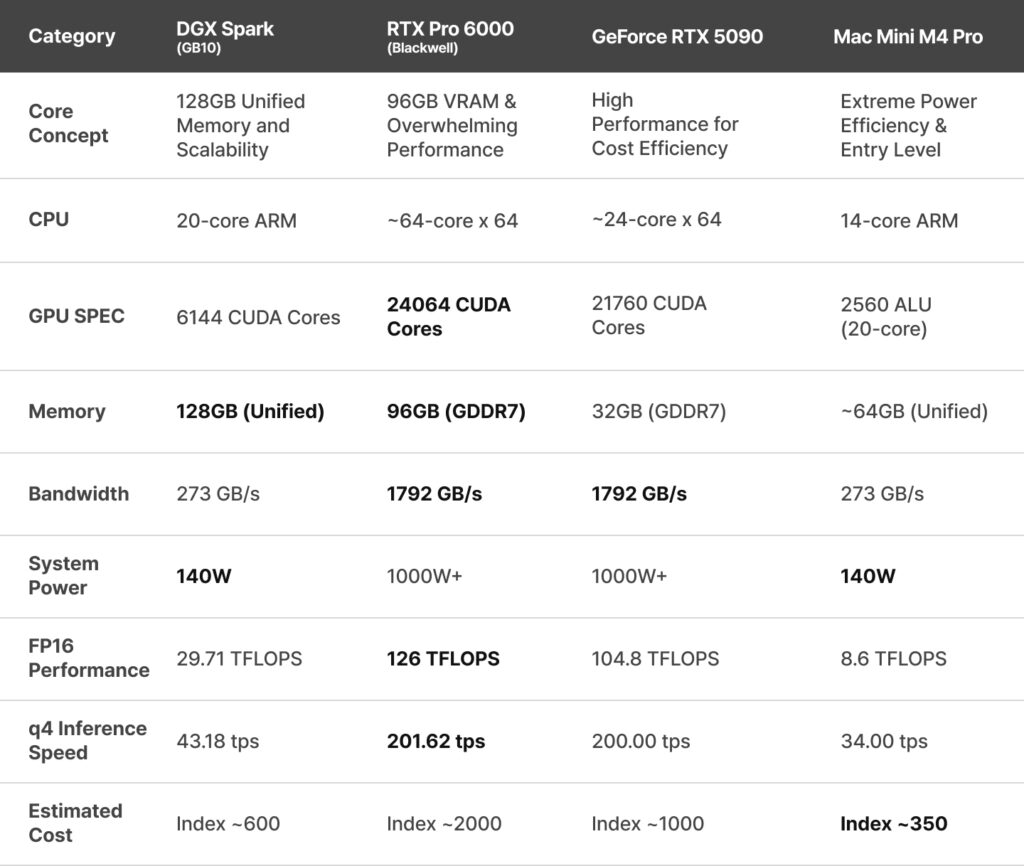Select the 2560 ALU (20-core) cell

point(887,316)
